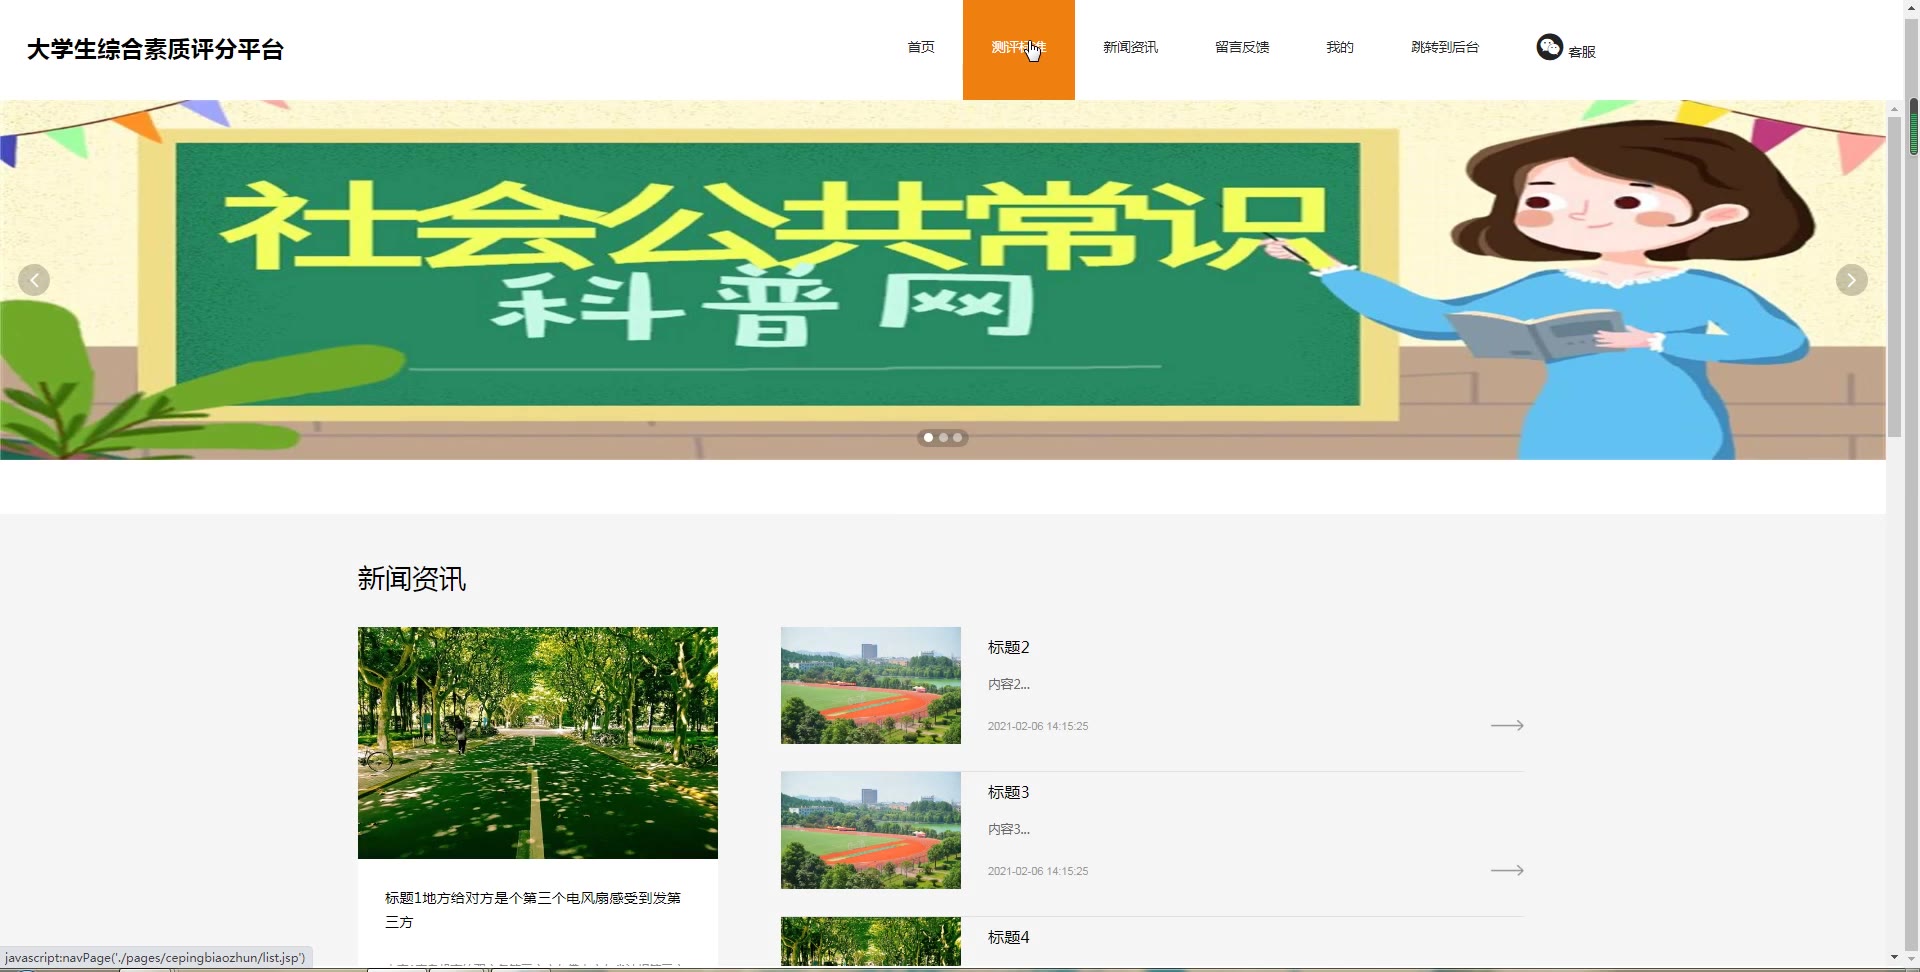Click 跳转到后台 navigation link
Viewport: 1920px width, 972px height.
(x=1444, y=47)
